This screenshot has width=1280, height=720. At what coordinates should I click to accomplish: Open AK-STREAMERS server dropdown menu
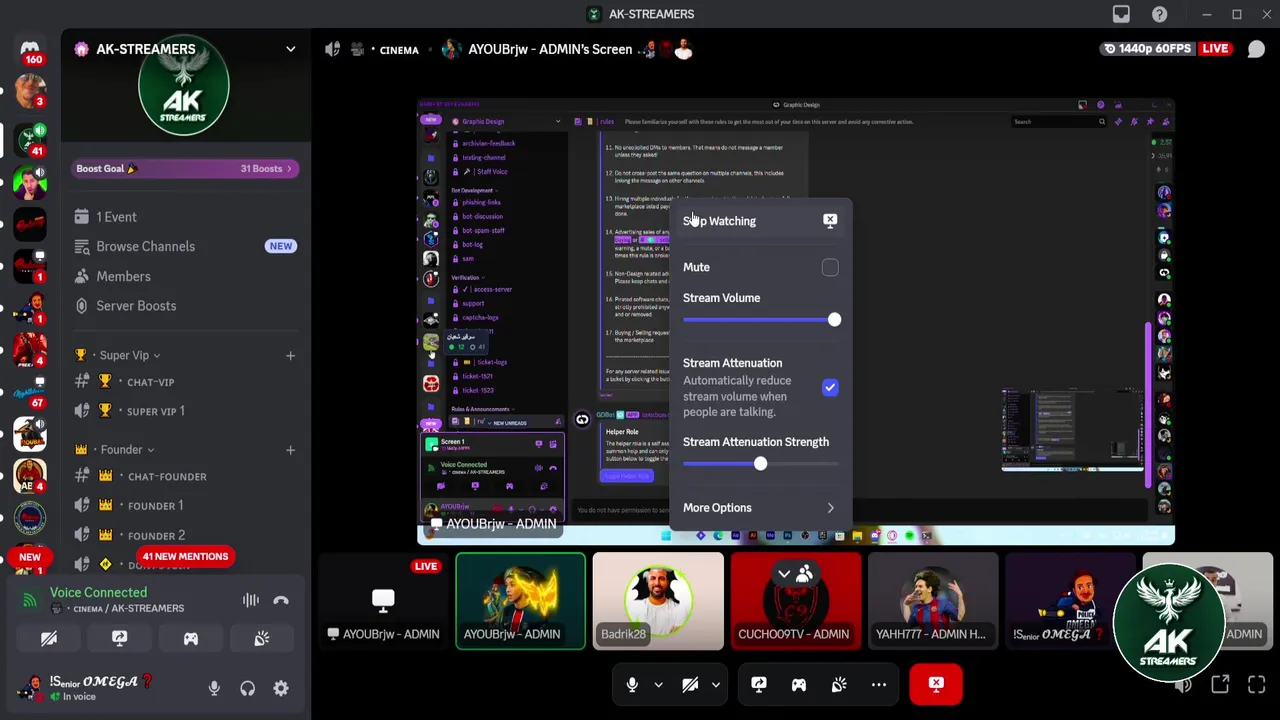(x=290, y=49)
